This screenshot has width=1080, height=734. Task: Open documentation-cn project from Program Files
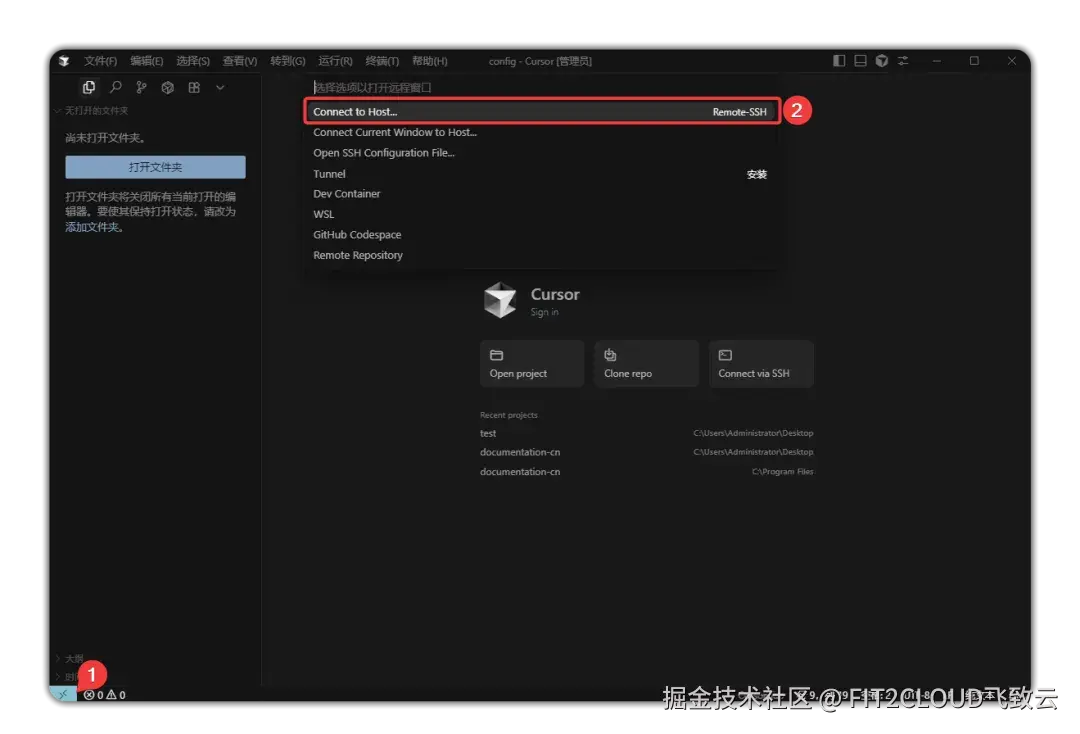coord(646,472)
